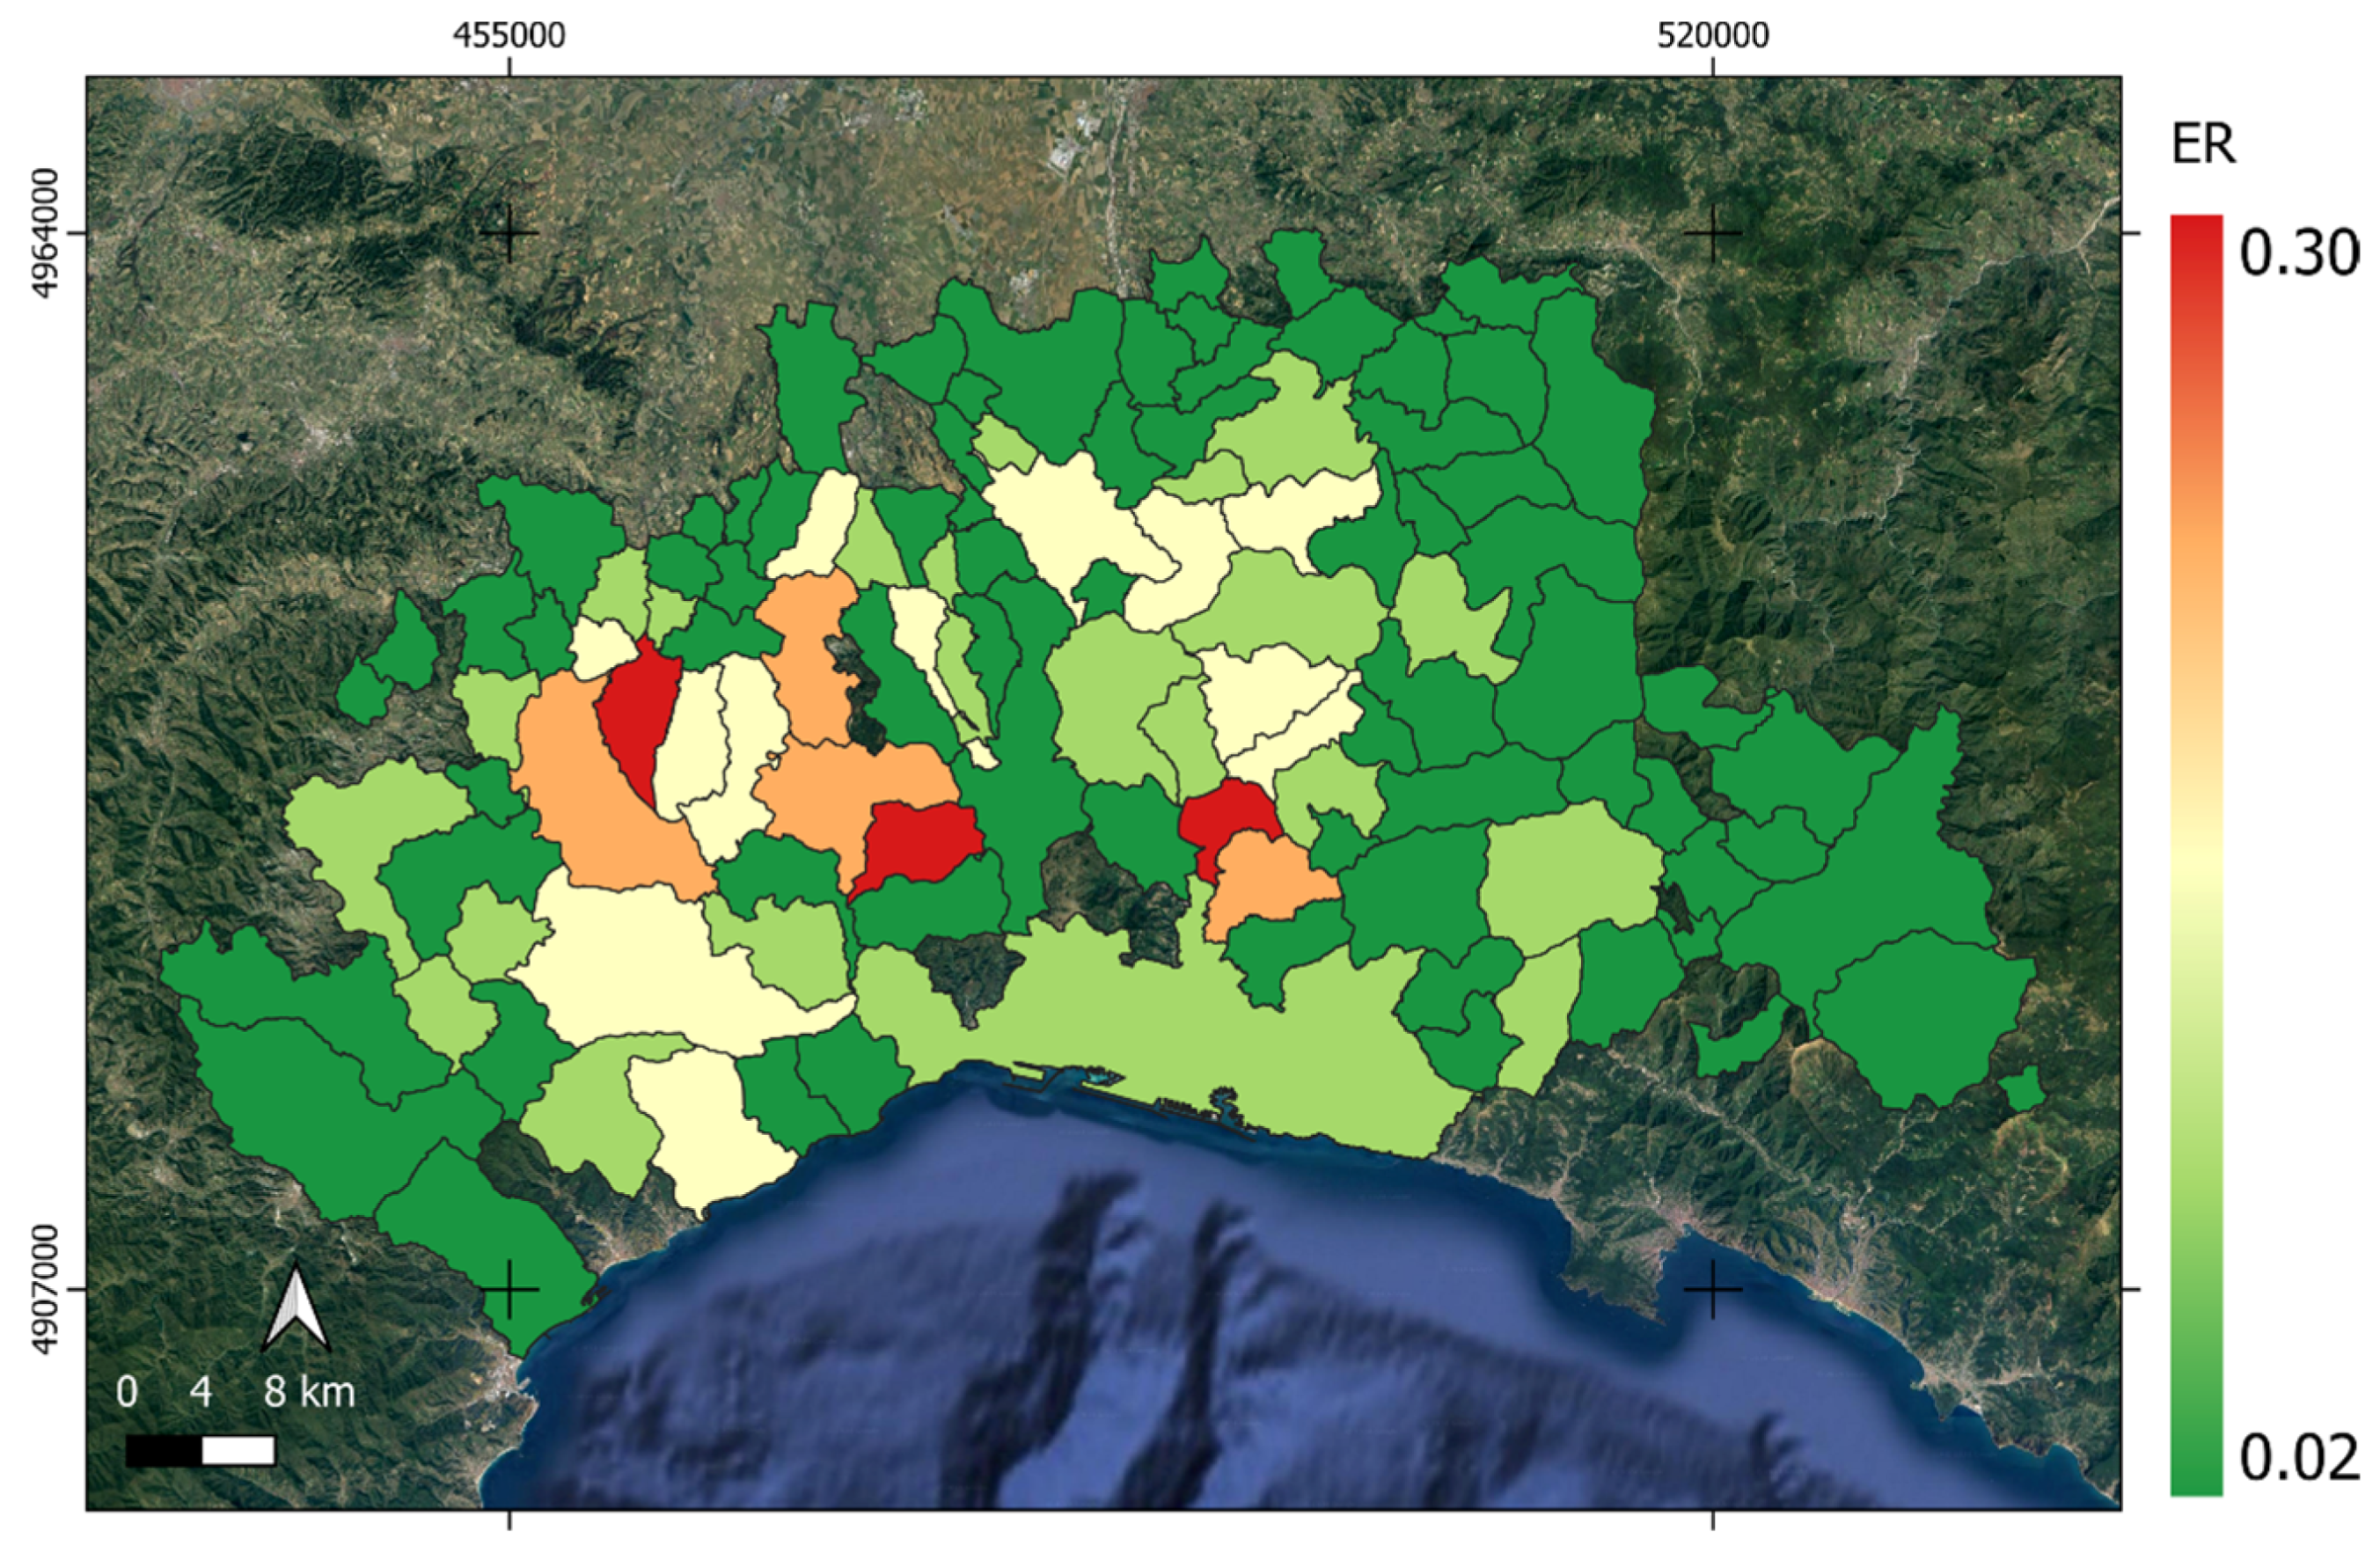This screenshot has height=1560, width=2380.
Task: Click the black segment of scale bar
Action: pyautogui.click(x=164, y=1450)
